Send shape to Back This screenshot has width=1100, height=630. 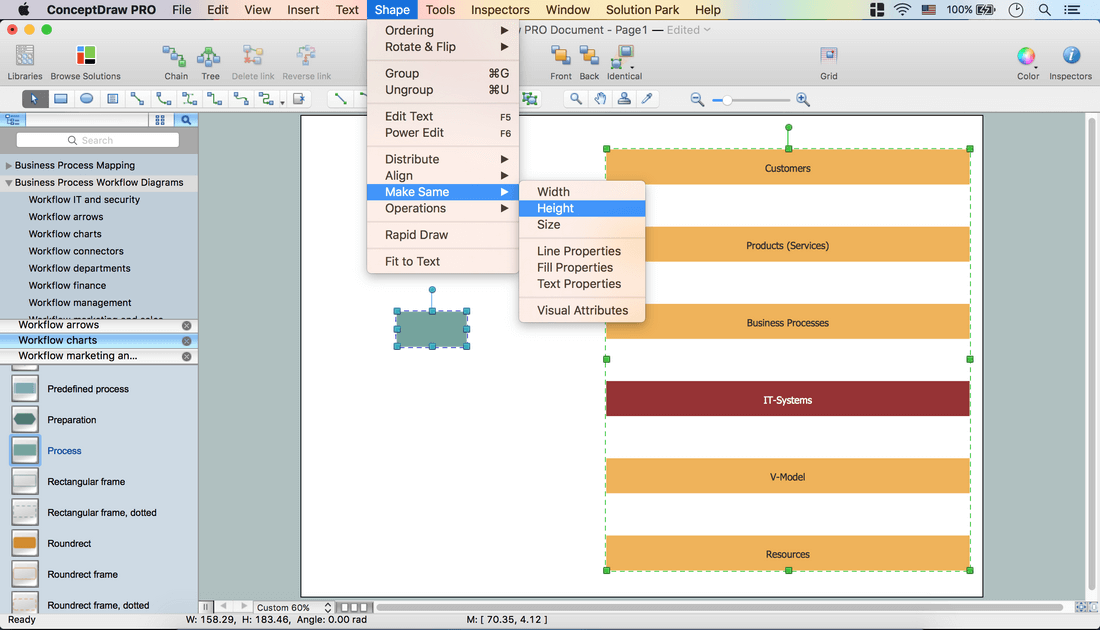590,61
